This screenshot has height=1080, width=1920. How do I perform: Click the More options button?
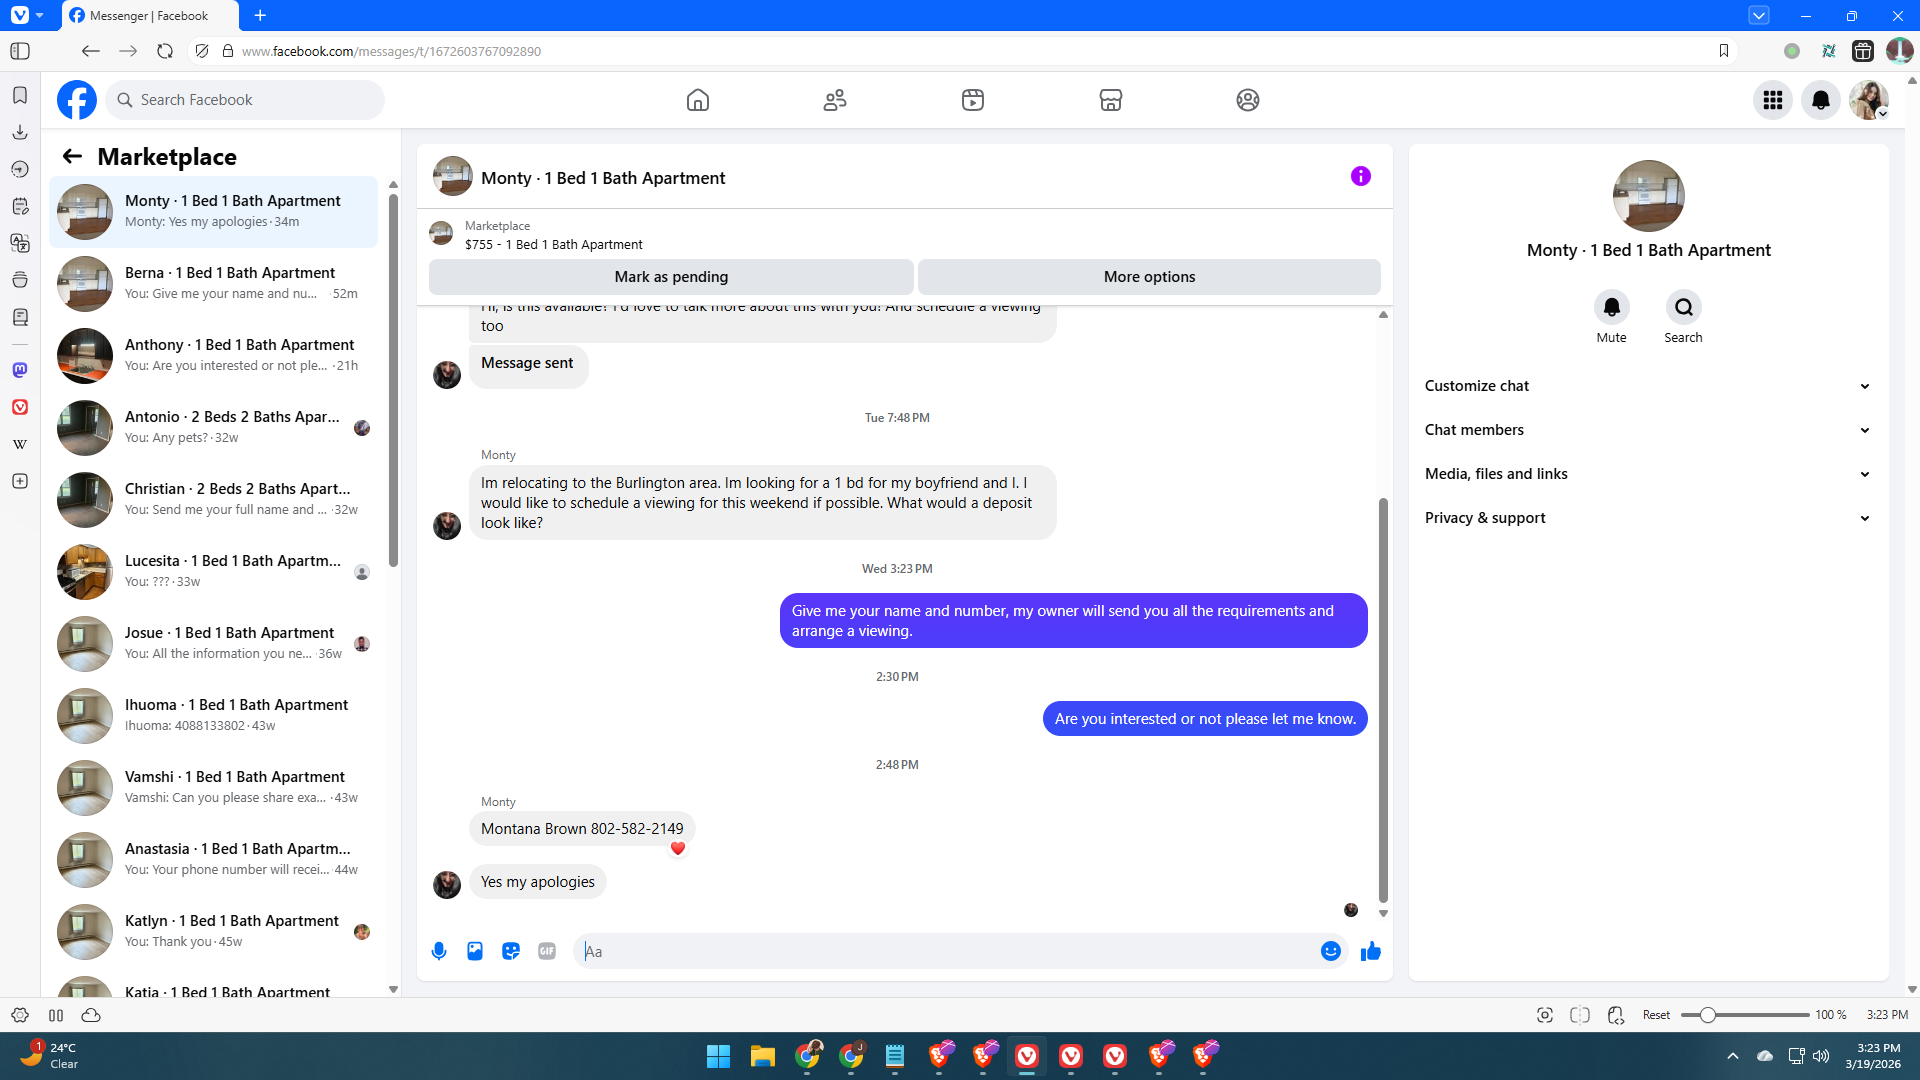pyautogui.click(x=1149, y=277)
